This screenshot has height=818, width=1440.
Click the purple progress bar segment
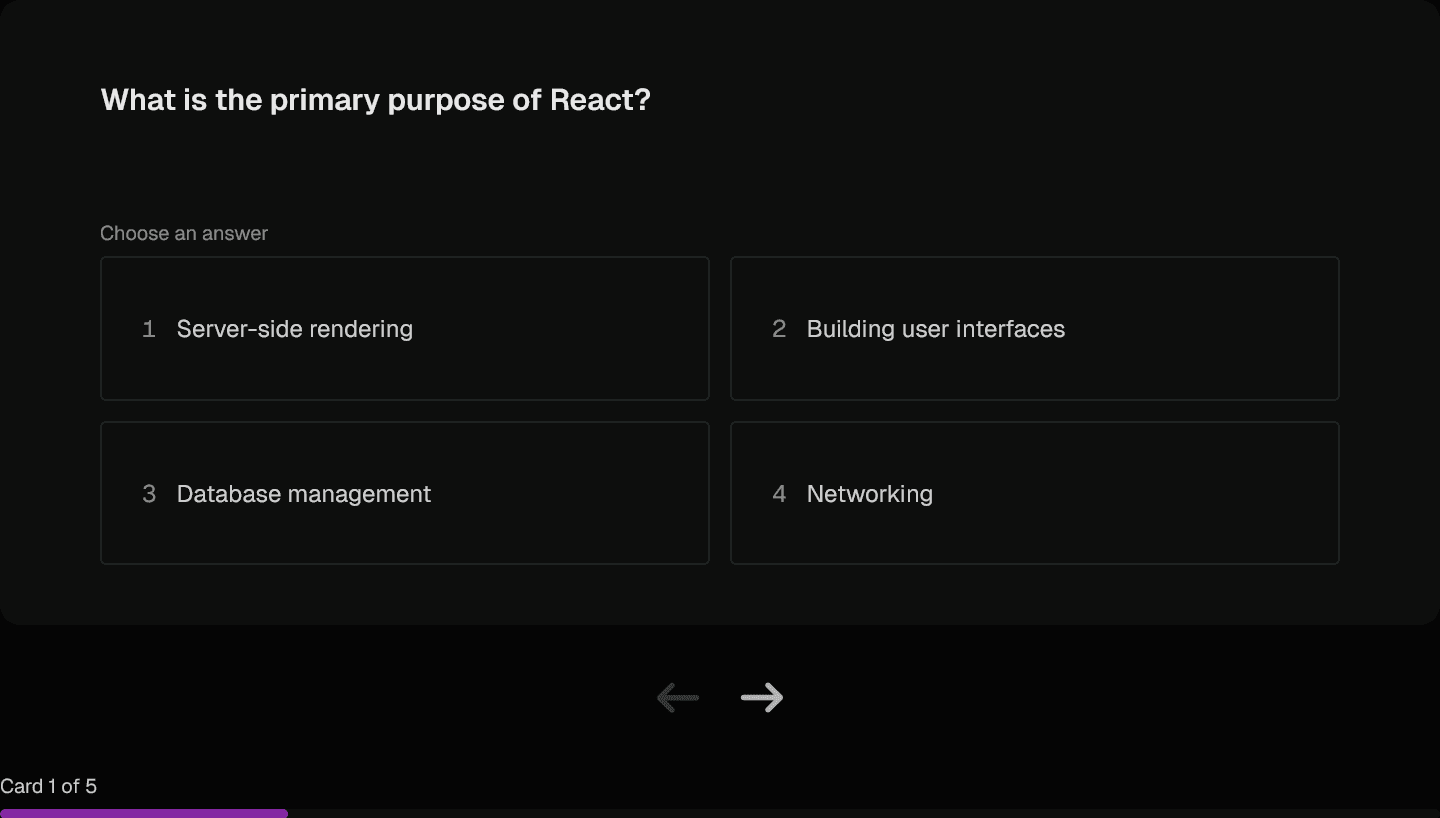[143, 813]
